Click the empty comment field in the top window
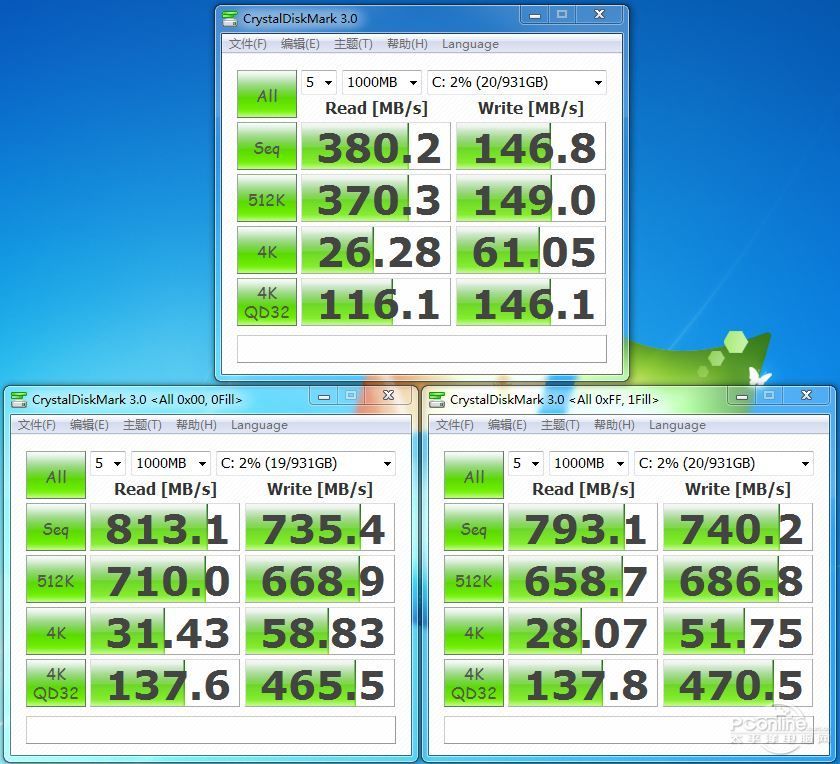 (421, 348)
